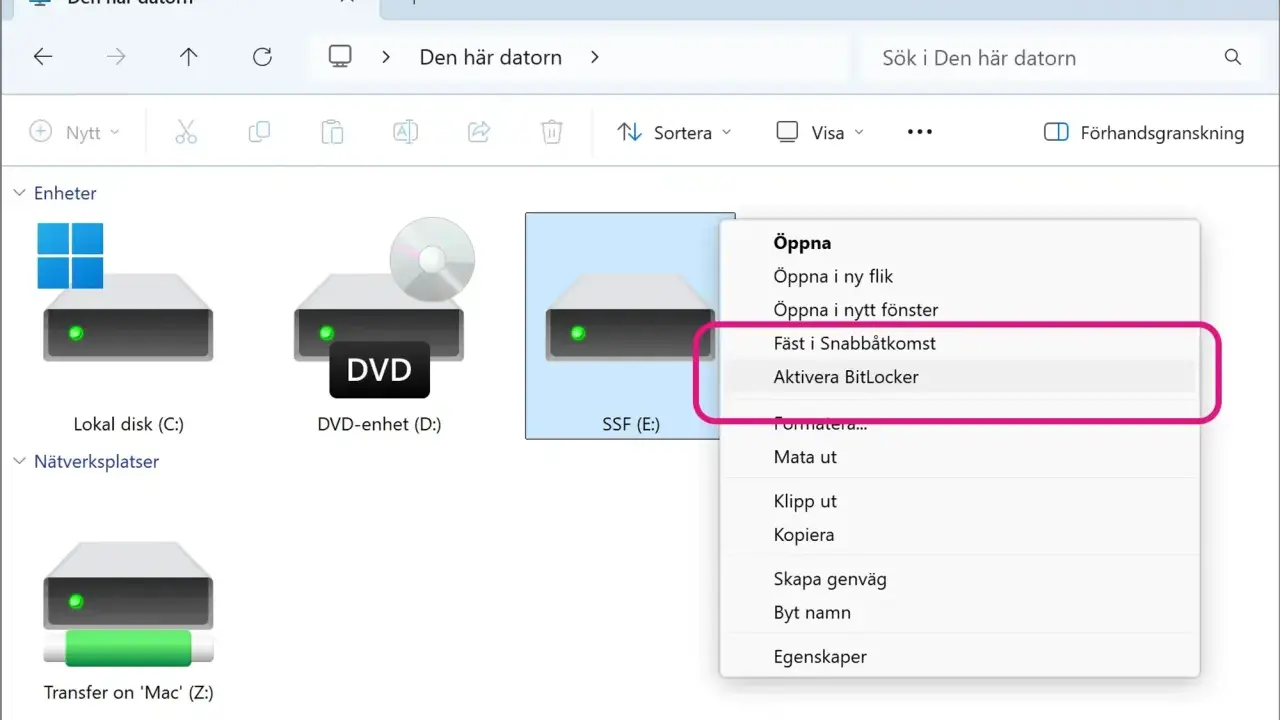Viewport: 1280px width, 720px height.
Task: Click the Paste clipboard icon
Action: pos(332,132)
